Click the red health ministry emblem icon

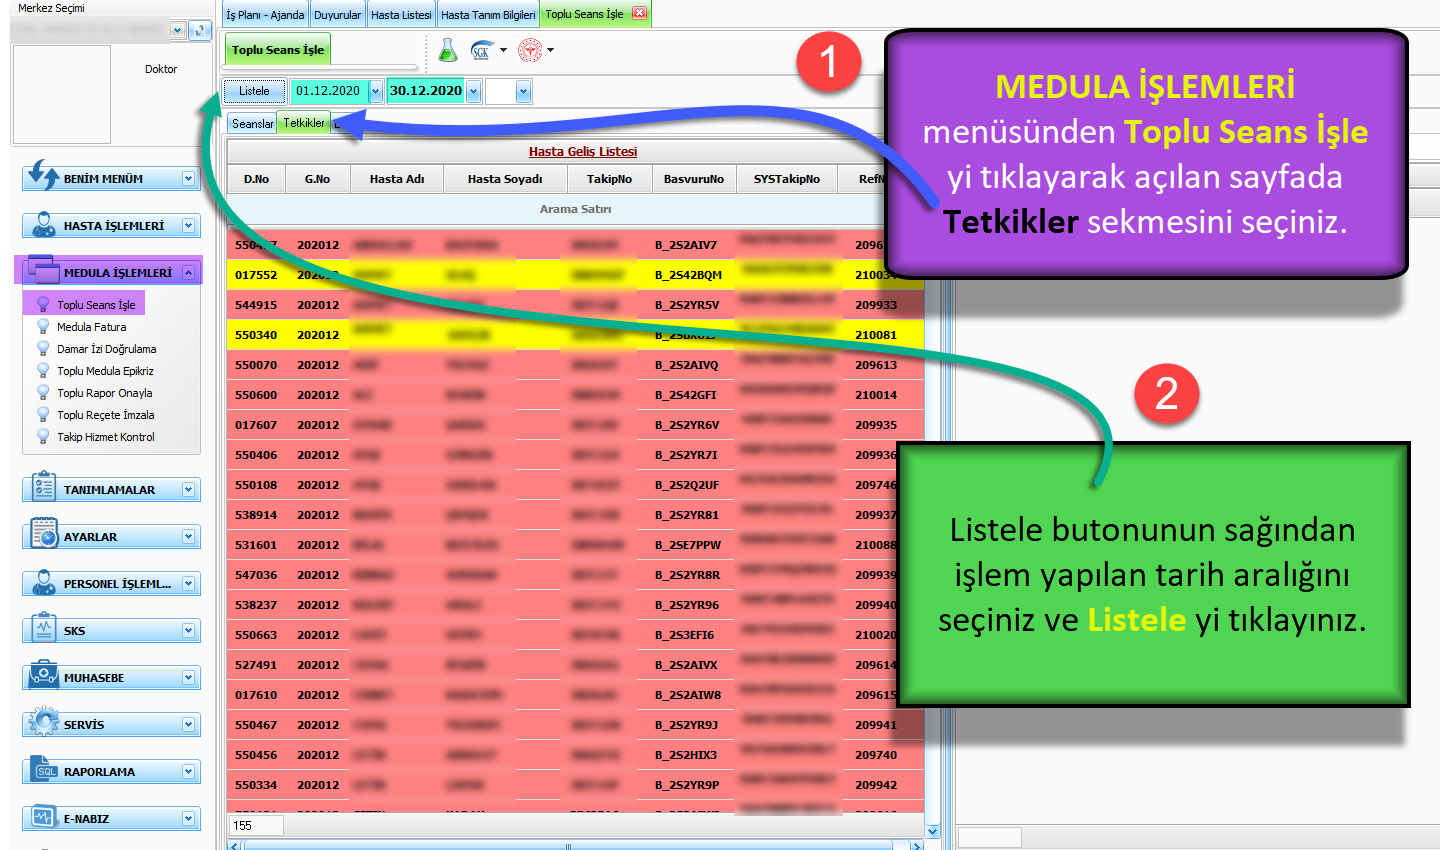pos(530,50)
